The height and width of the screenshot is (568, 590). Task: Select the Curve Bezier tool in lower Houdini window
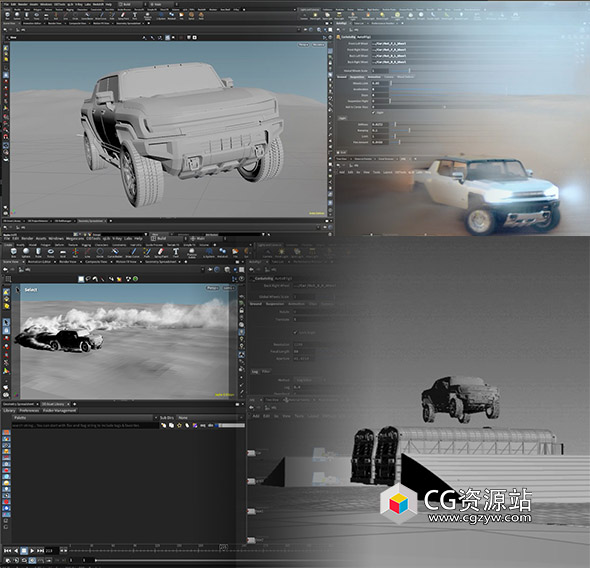point(115,252)
